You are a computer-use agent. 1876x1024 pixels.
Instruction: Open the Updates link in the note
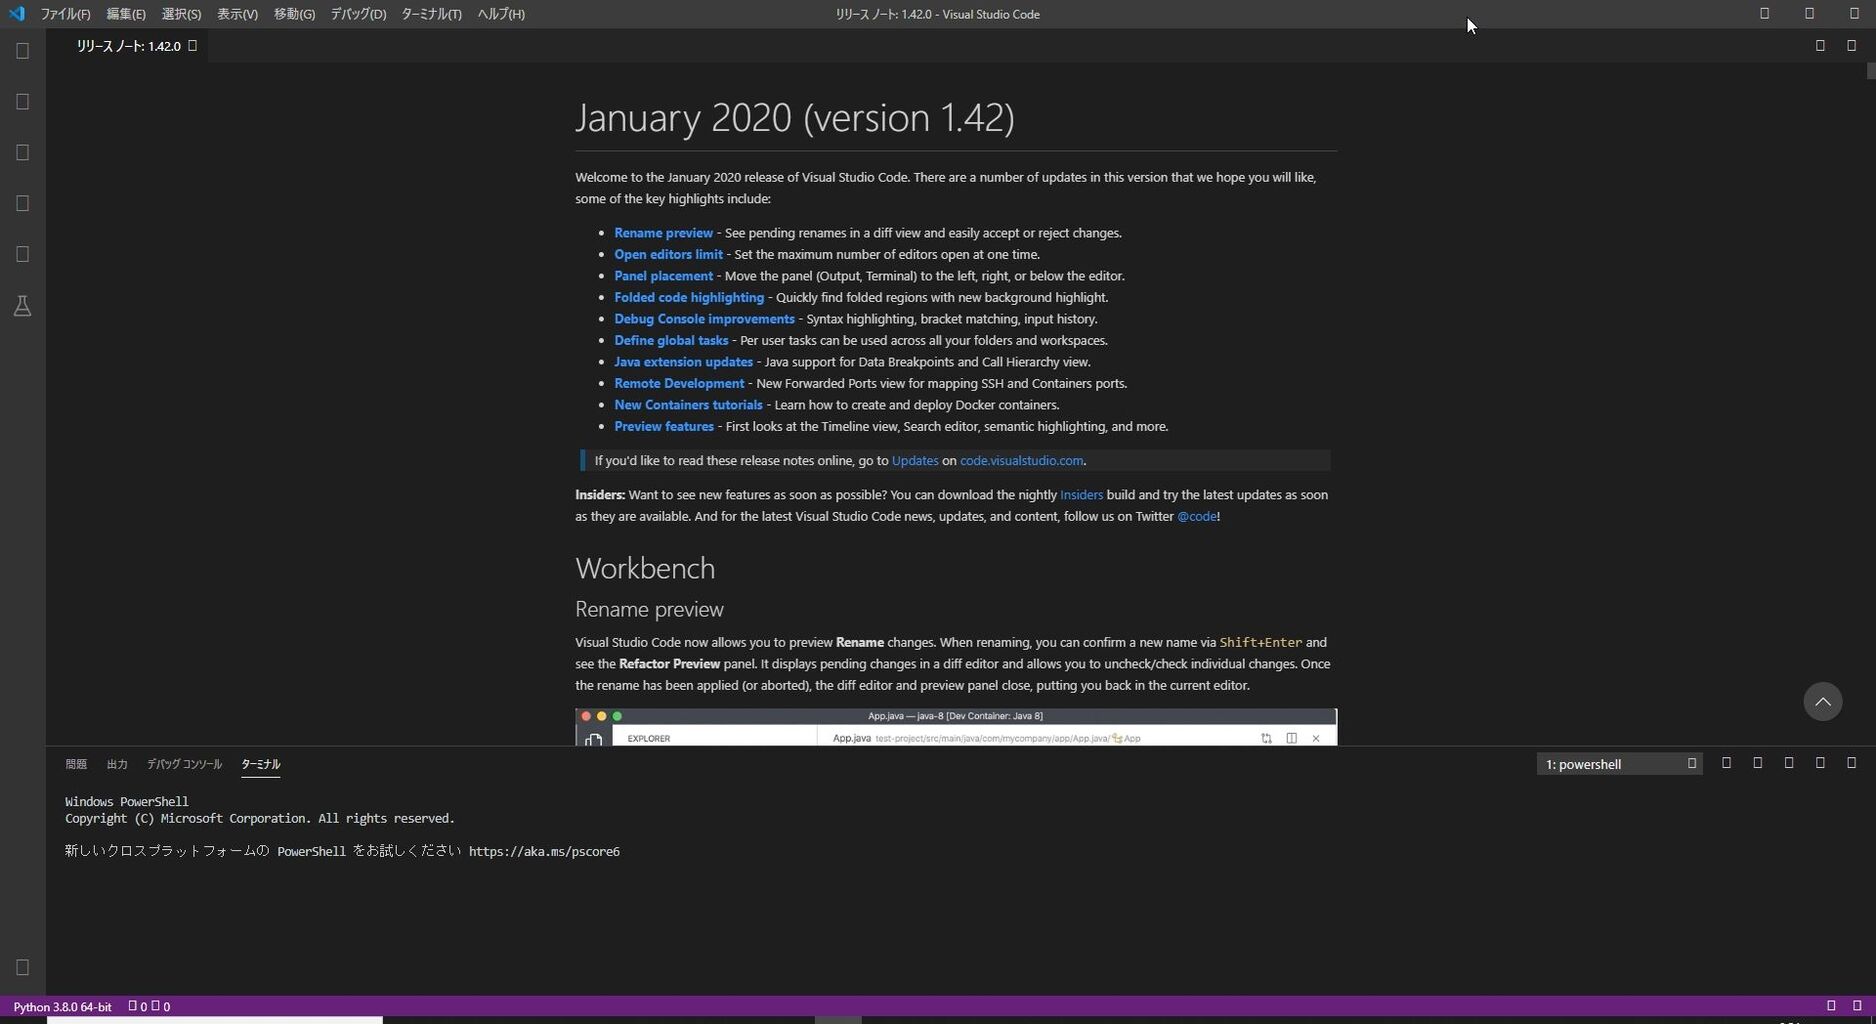click(915, 461)
